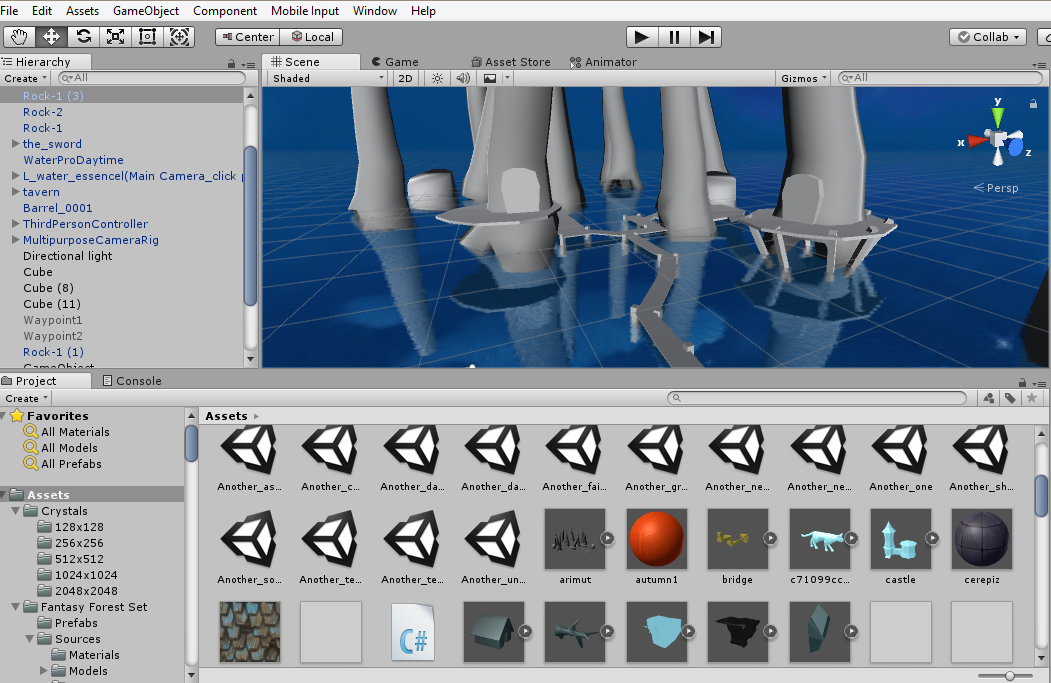Expand tavern object in Hierarchy
This screenshot has height=683, width=1051.
pos(15,192)
